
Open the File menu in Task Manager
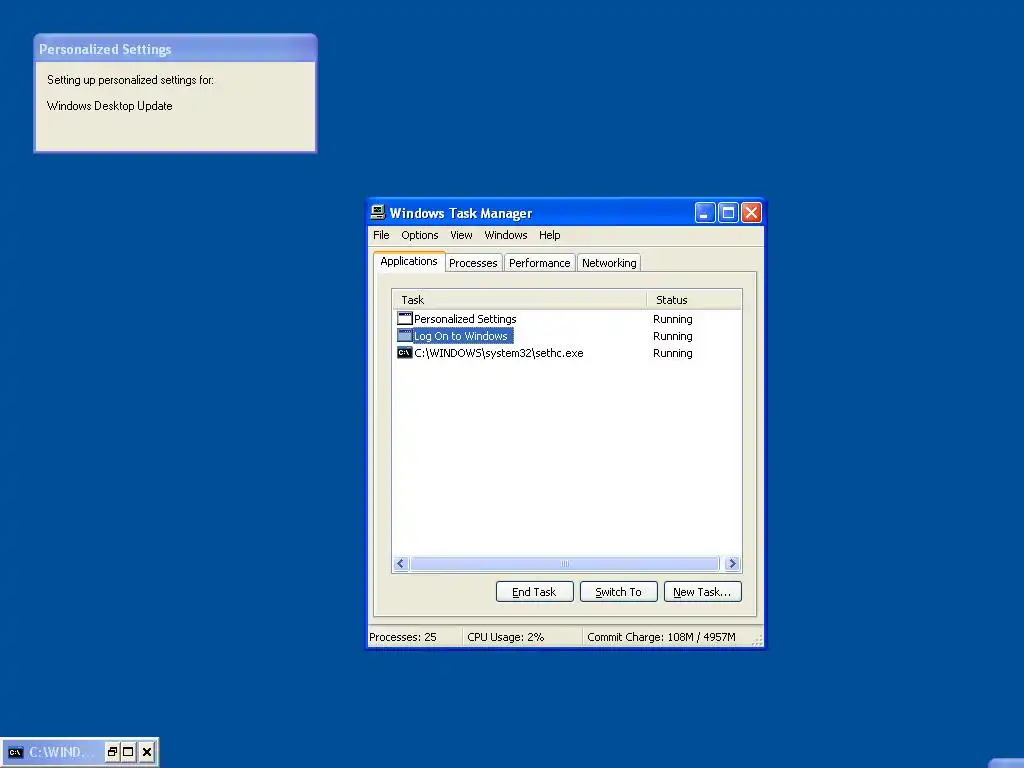tap(381, 235)
